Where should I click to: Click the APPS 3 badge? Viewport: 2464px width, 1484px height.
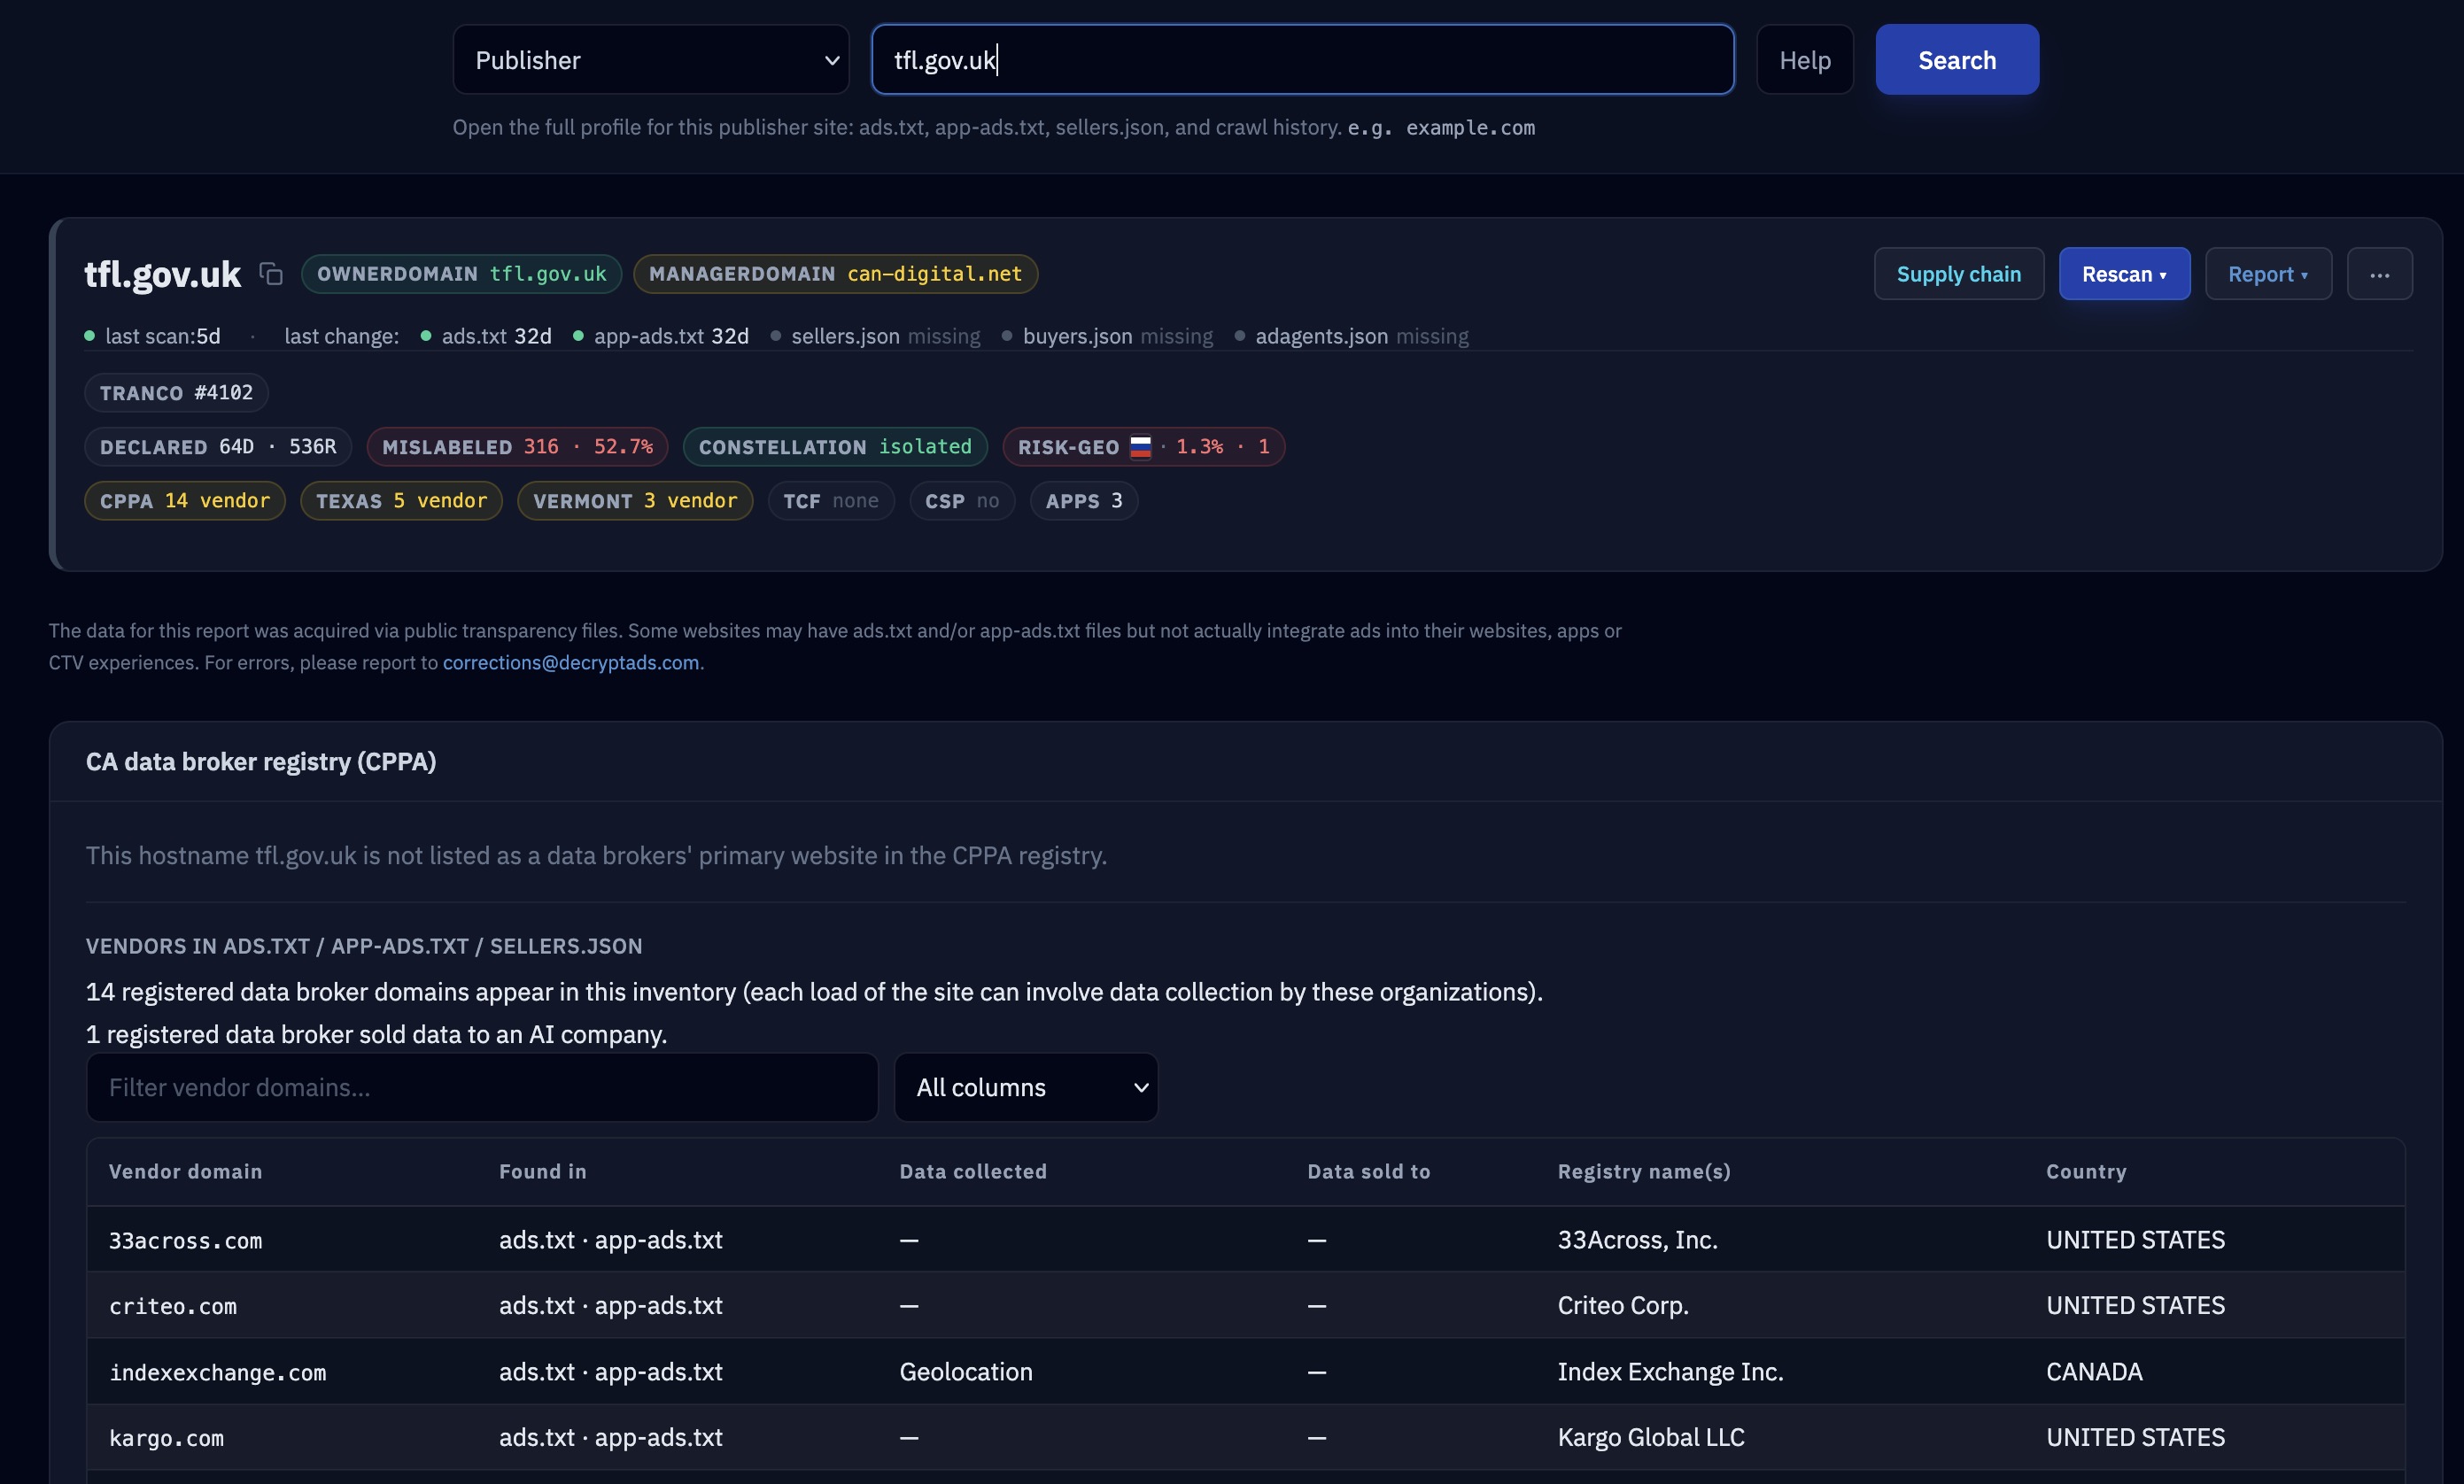point(1084,501)
